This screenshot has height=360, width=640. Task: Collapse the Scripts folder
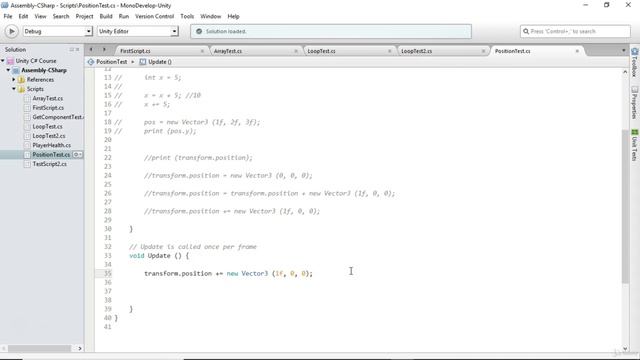14,89
